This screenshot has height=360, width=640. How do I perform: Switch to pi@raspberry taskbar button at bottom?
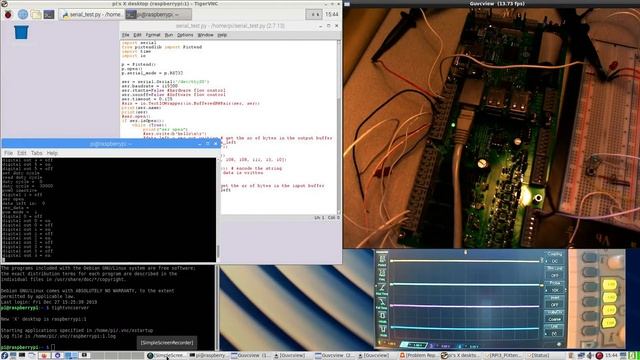coord(209,356)
